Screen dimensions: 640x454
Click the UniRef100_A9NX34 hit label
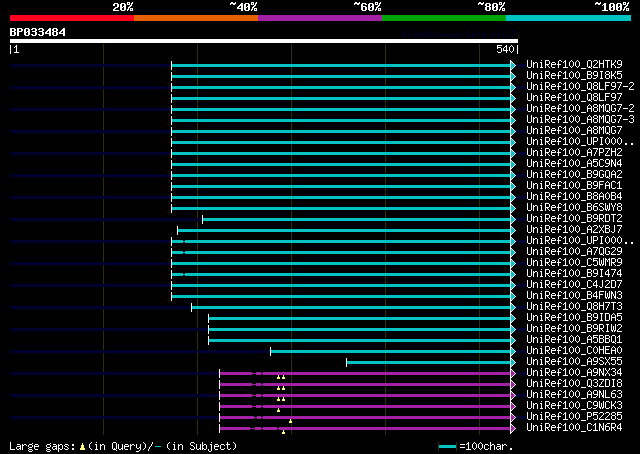pyautogui.click(x=574, y=373)
